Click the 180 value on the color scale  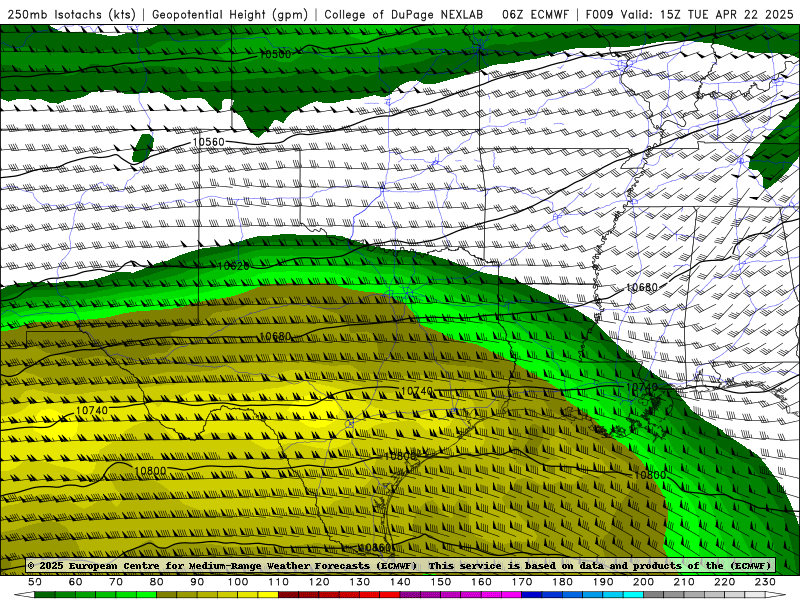point(562,582)
